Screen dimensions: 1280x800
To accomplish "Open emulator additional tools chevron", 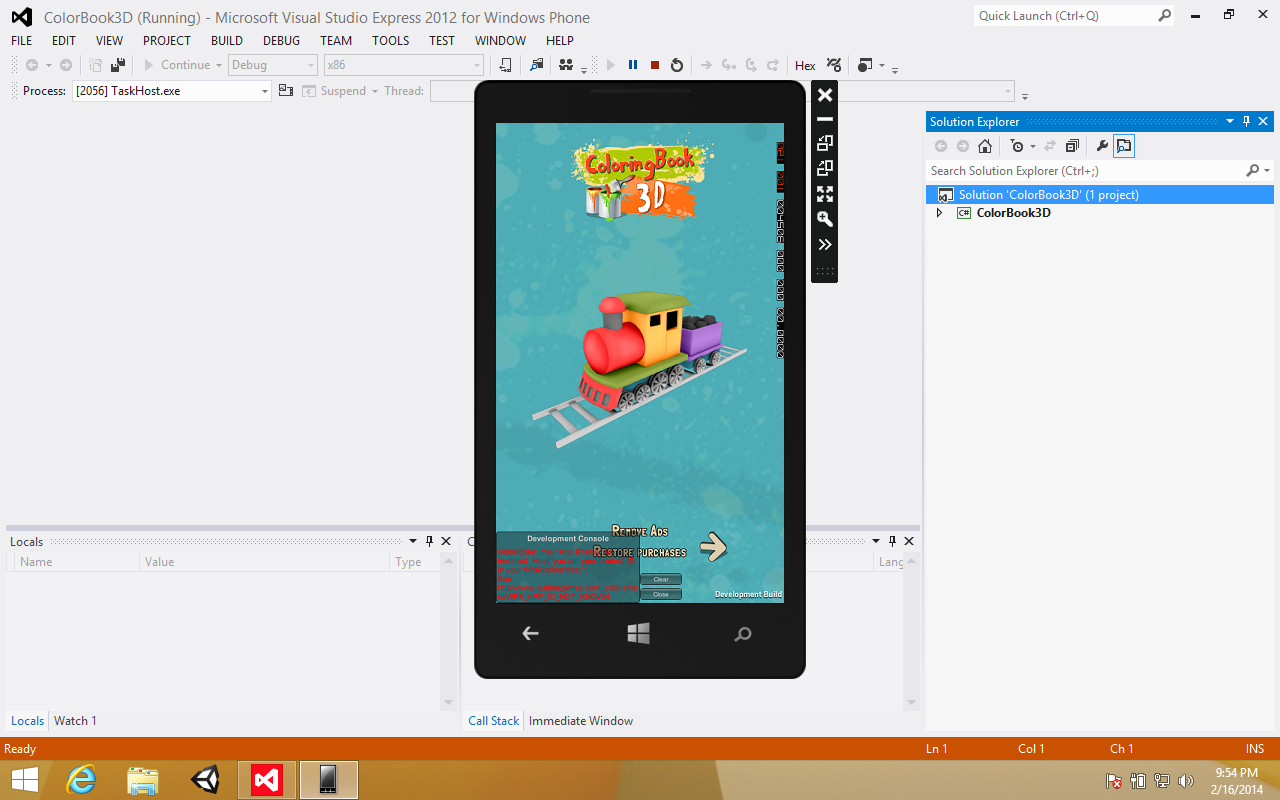I will 825,245.
